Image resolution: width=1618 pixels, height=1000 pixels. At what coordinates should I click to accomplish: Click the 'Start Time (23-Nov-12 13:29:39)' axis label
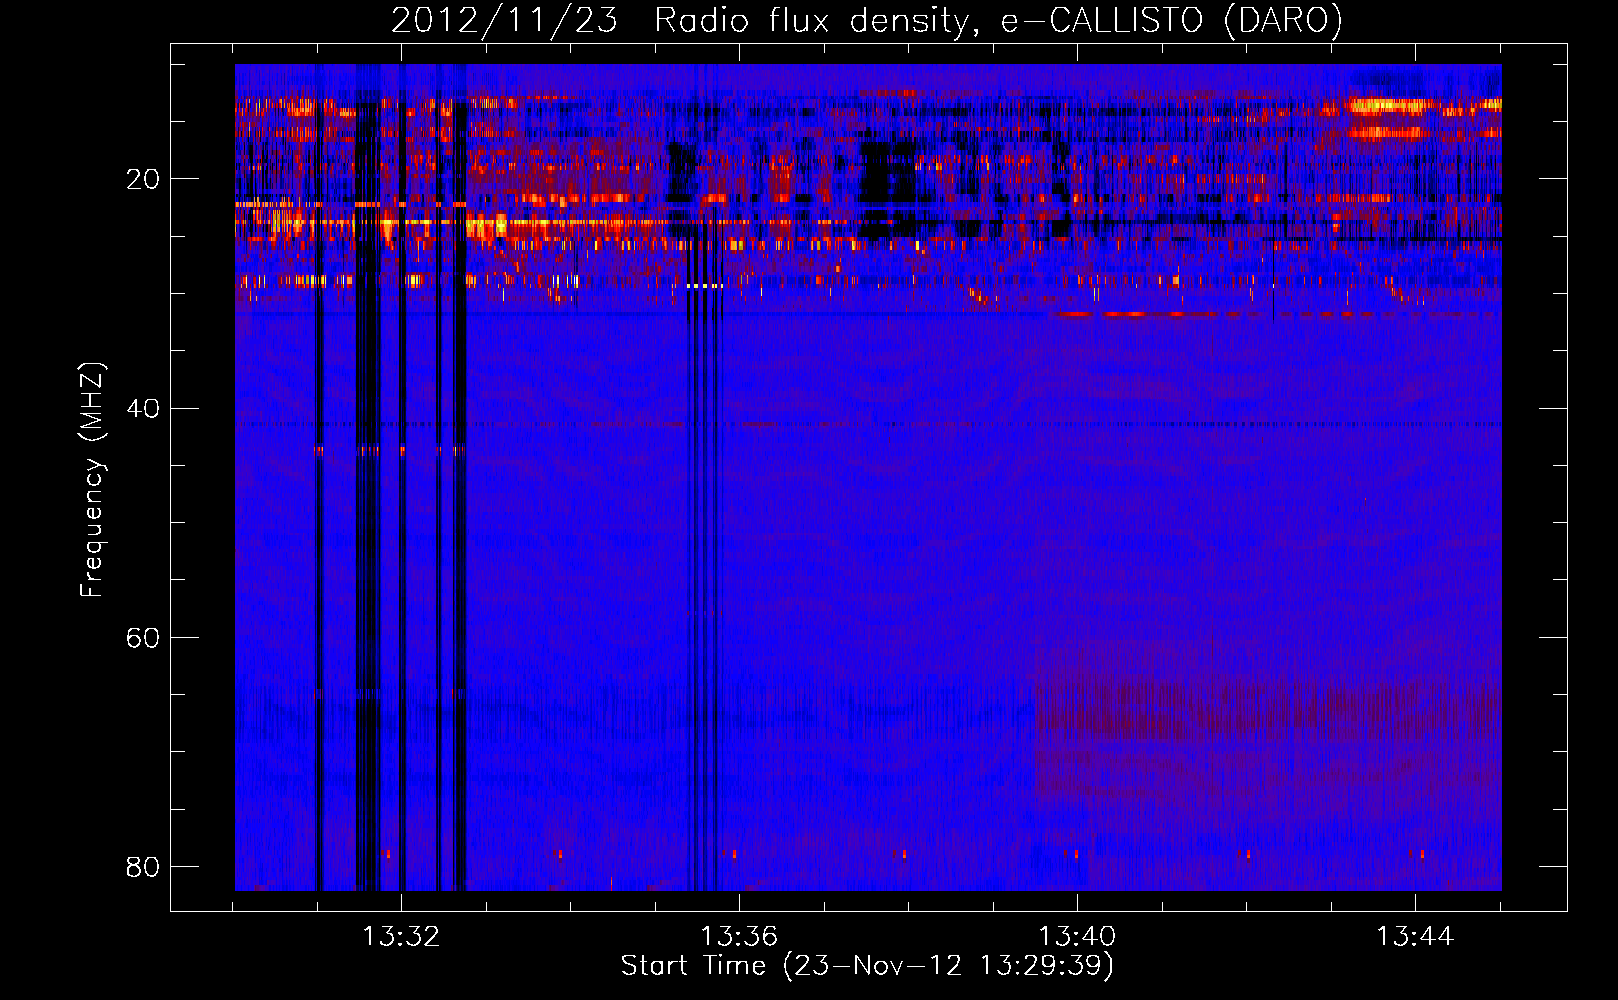(867, 966)
